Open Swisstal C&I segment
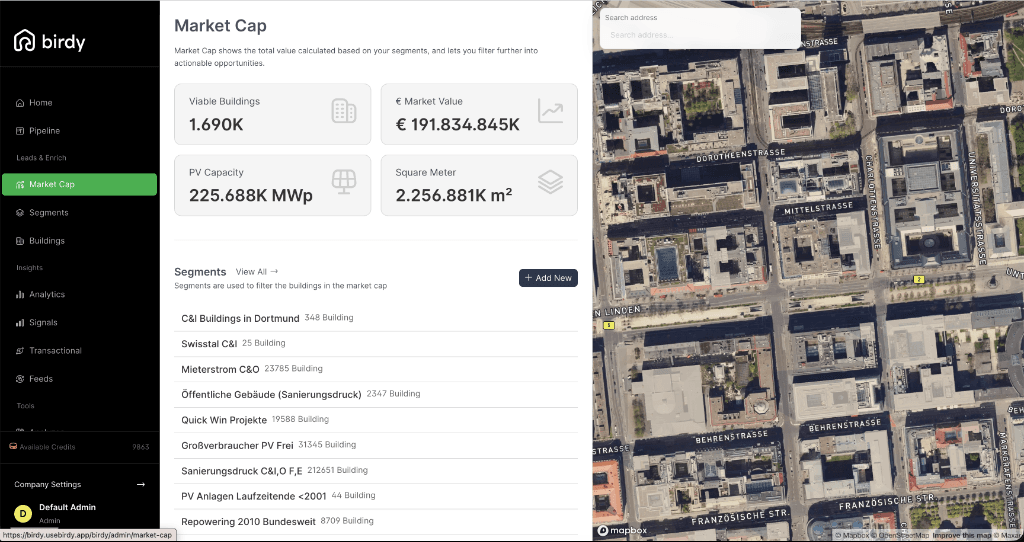1024x542 pixels. point(376,343)
